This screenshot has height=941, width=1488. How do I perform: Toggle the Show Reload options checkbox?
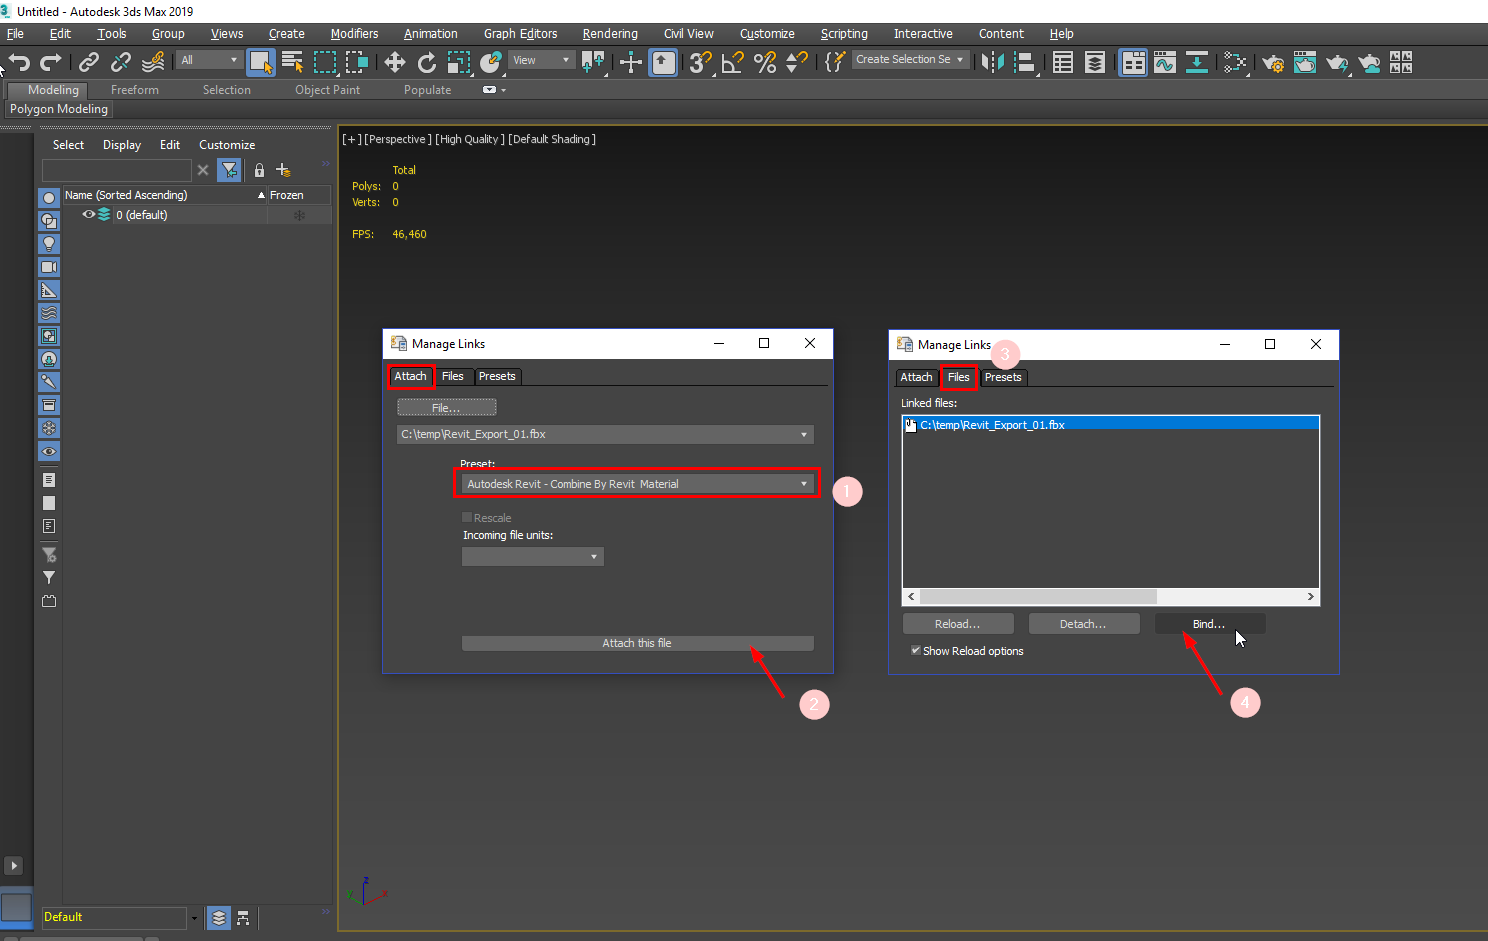[916, 651]
